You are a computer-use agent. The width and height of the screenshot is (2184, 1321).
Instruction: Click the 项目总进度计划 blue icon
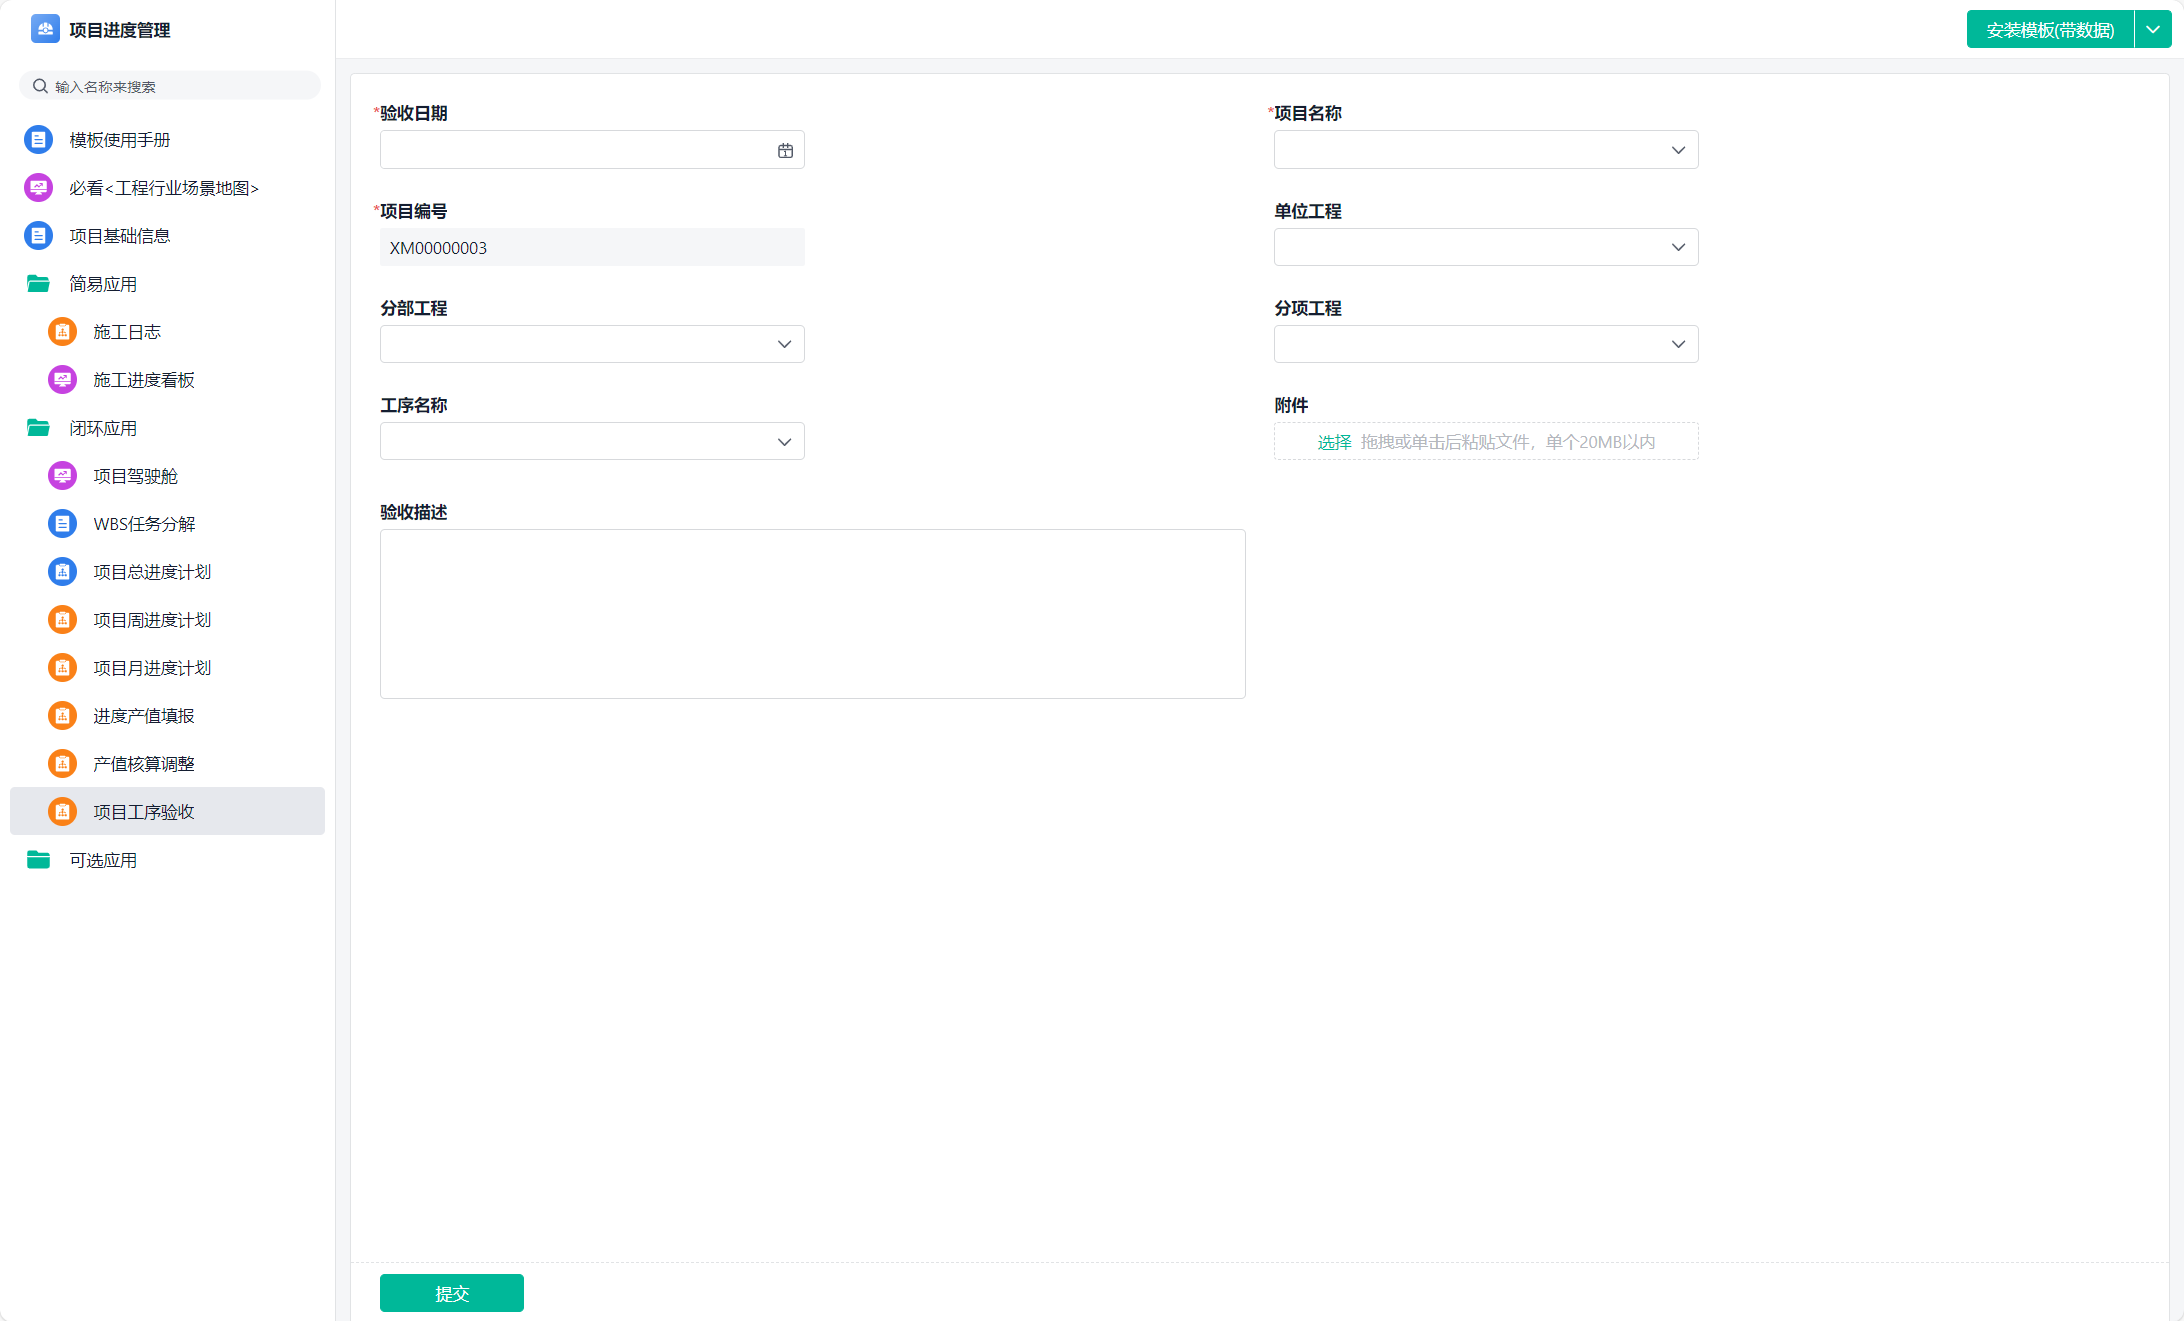(x=62, y=572)
